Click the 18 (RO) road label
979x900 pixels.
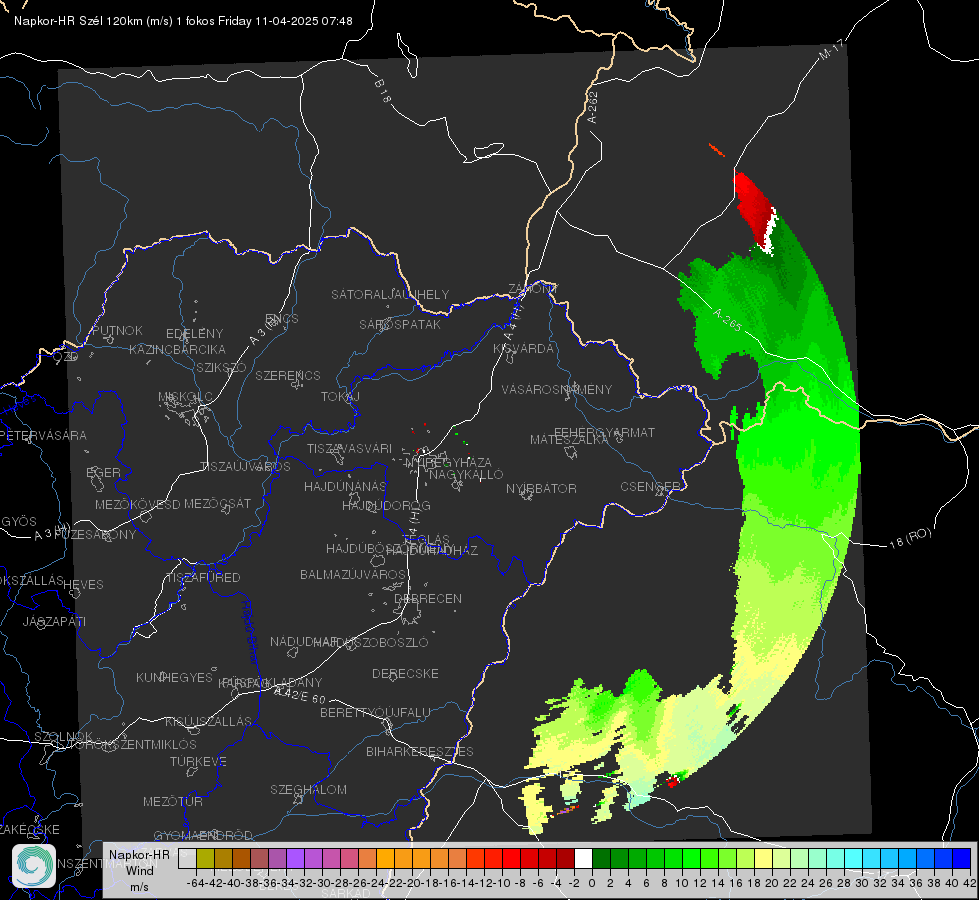click(x=910, y=538)
